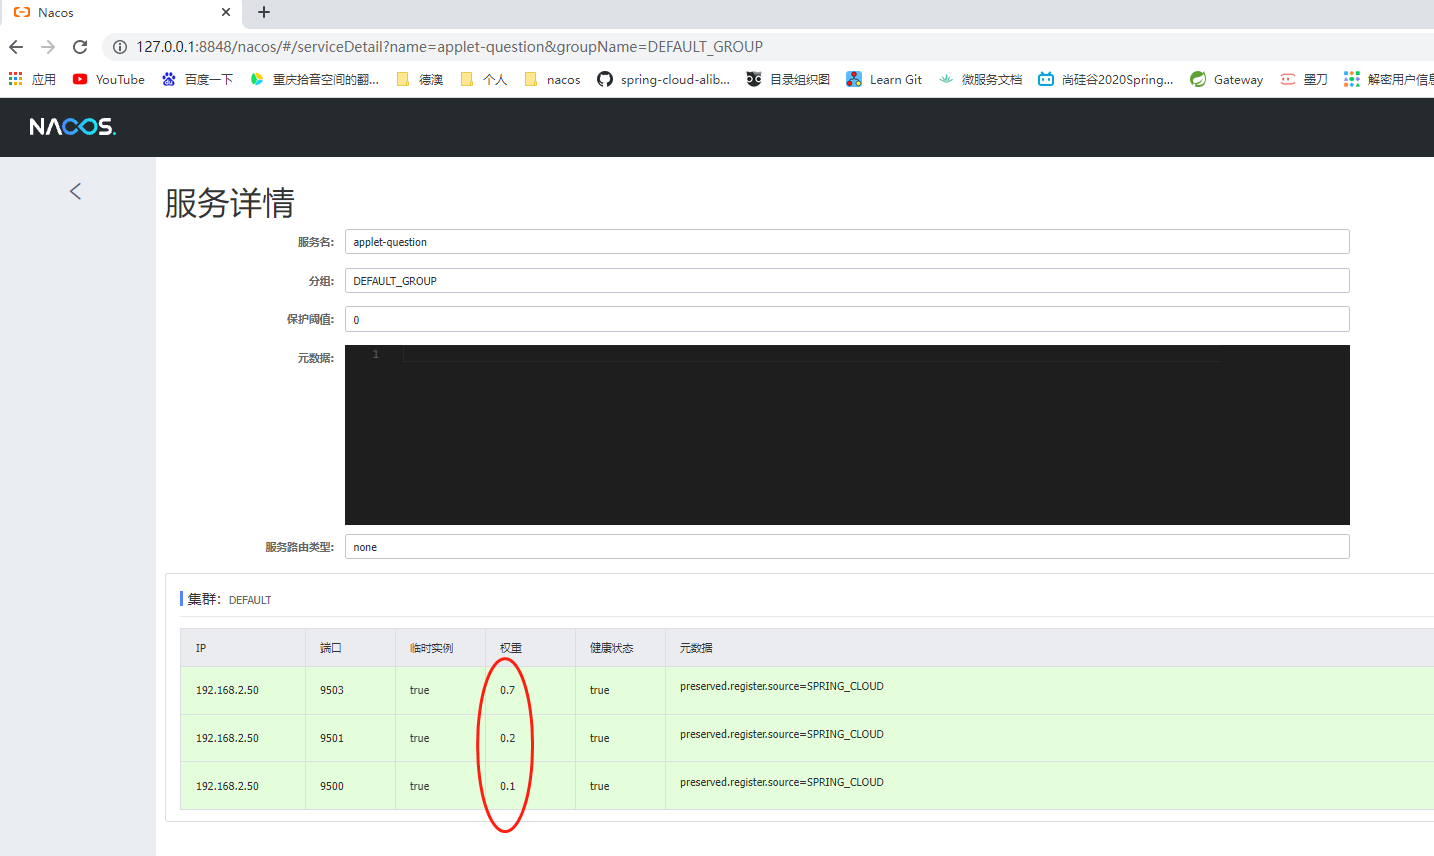
Task: Open the 尚硅谷2020Spring bookmark
Action: [x=1106, y=79]
